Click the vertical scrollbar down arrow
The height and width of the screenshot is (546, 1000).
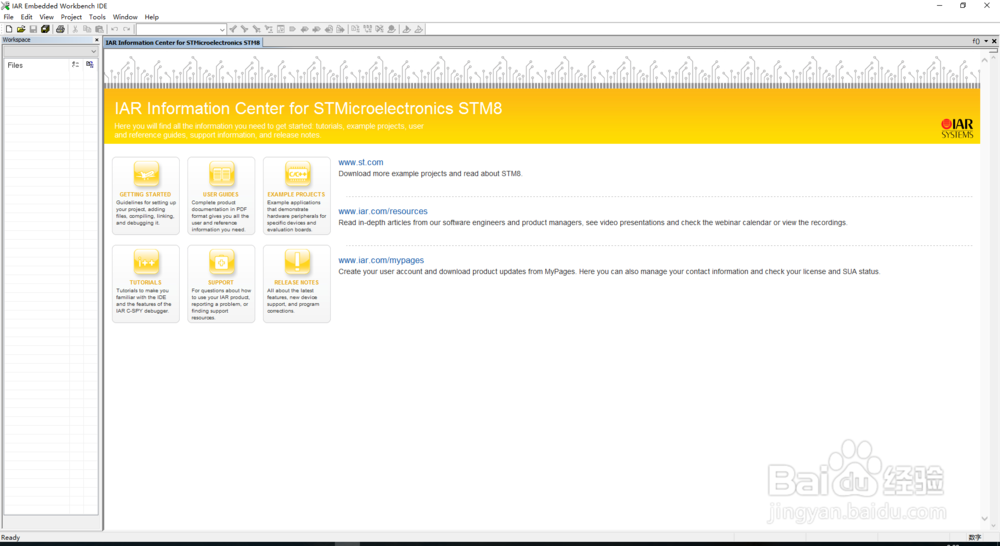984,519
